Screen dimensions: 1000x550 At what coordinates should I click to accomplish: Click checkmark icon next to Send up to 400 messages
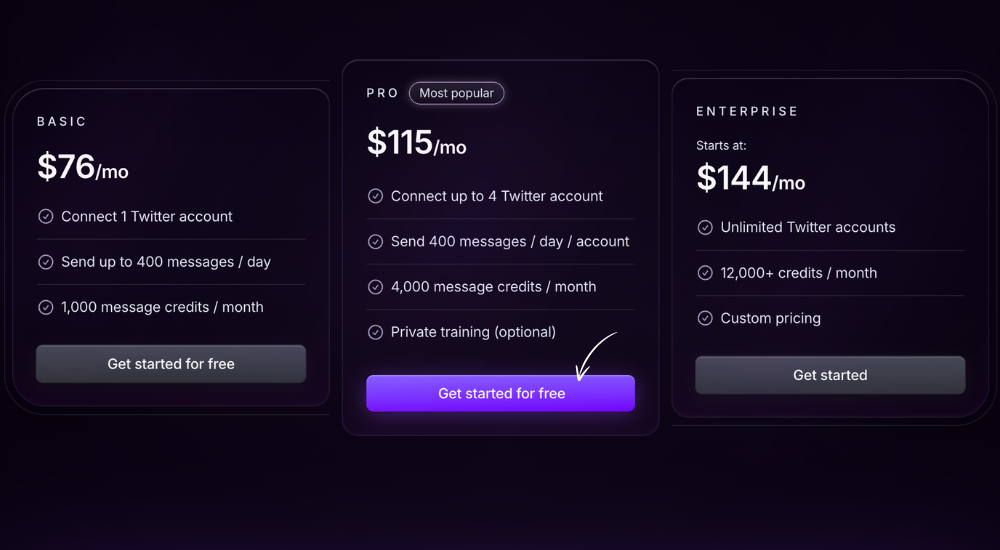click(46, 262)
